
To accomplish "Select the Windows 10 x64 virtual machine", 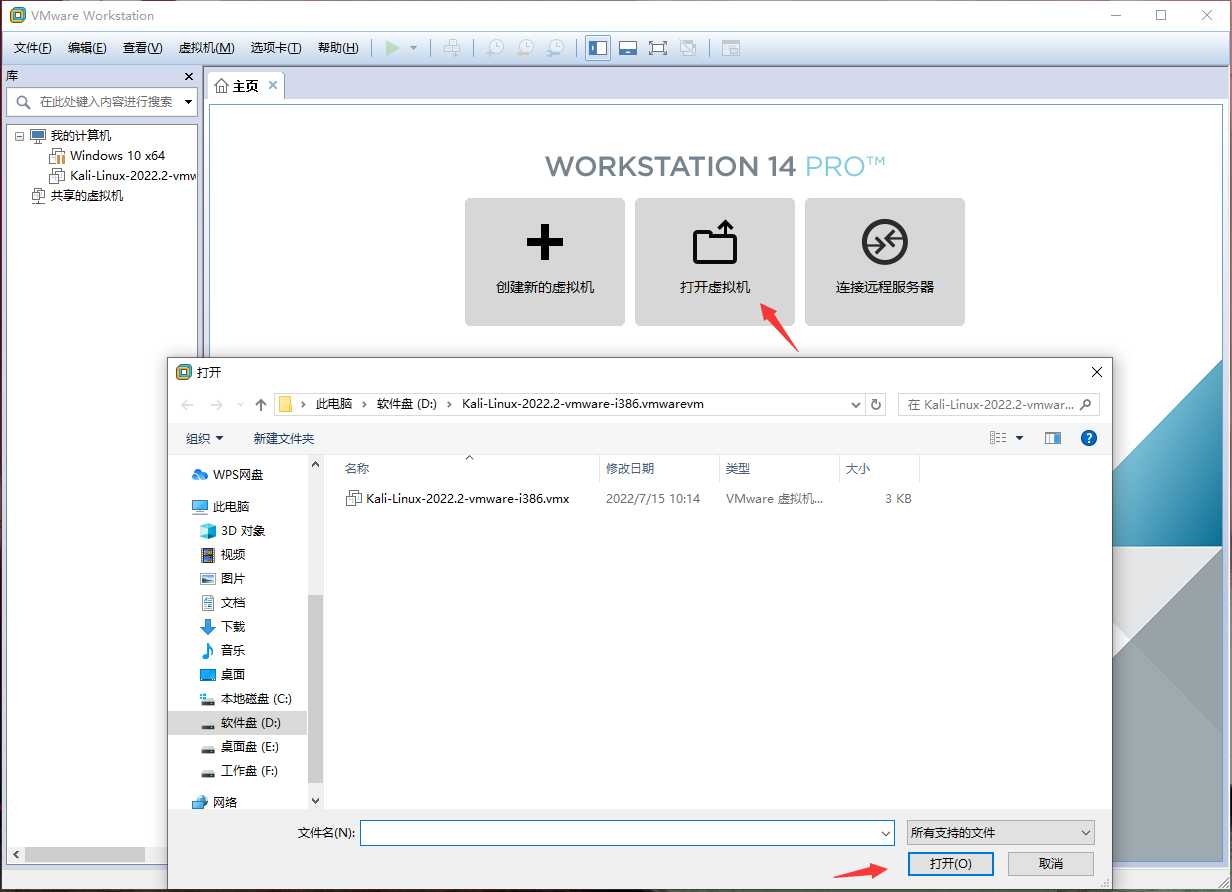I will pyautogui.click(x=117, y=156).
